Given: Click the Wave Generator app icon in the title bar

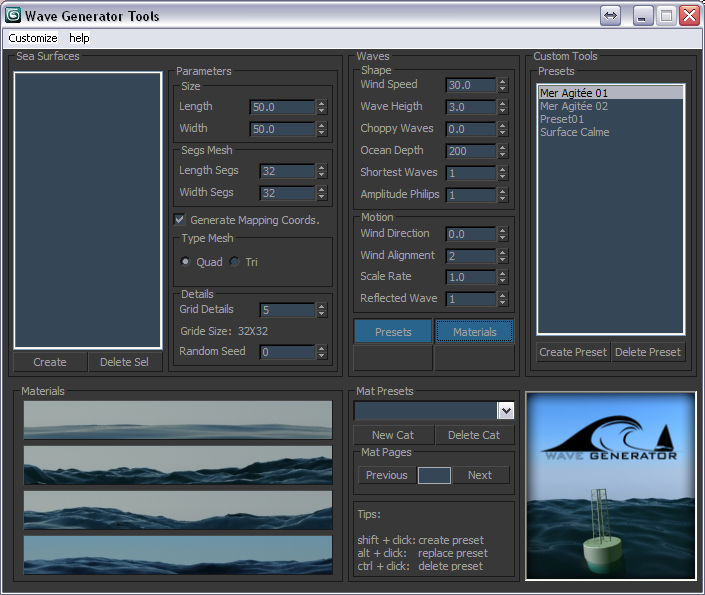Looking at the screenshot, I should [13, 15].
